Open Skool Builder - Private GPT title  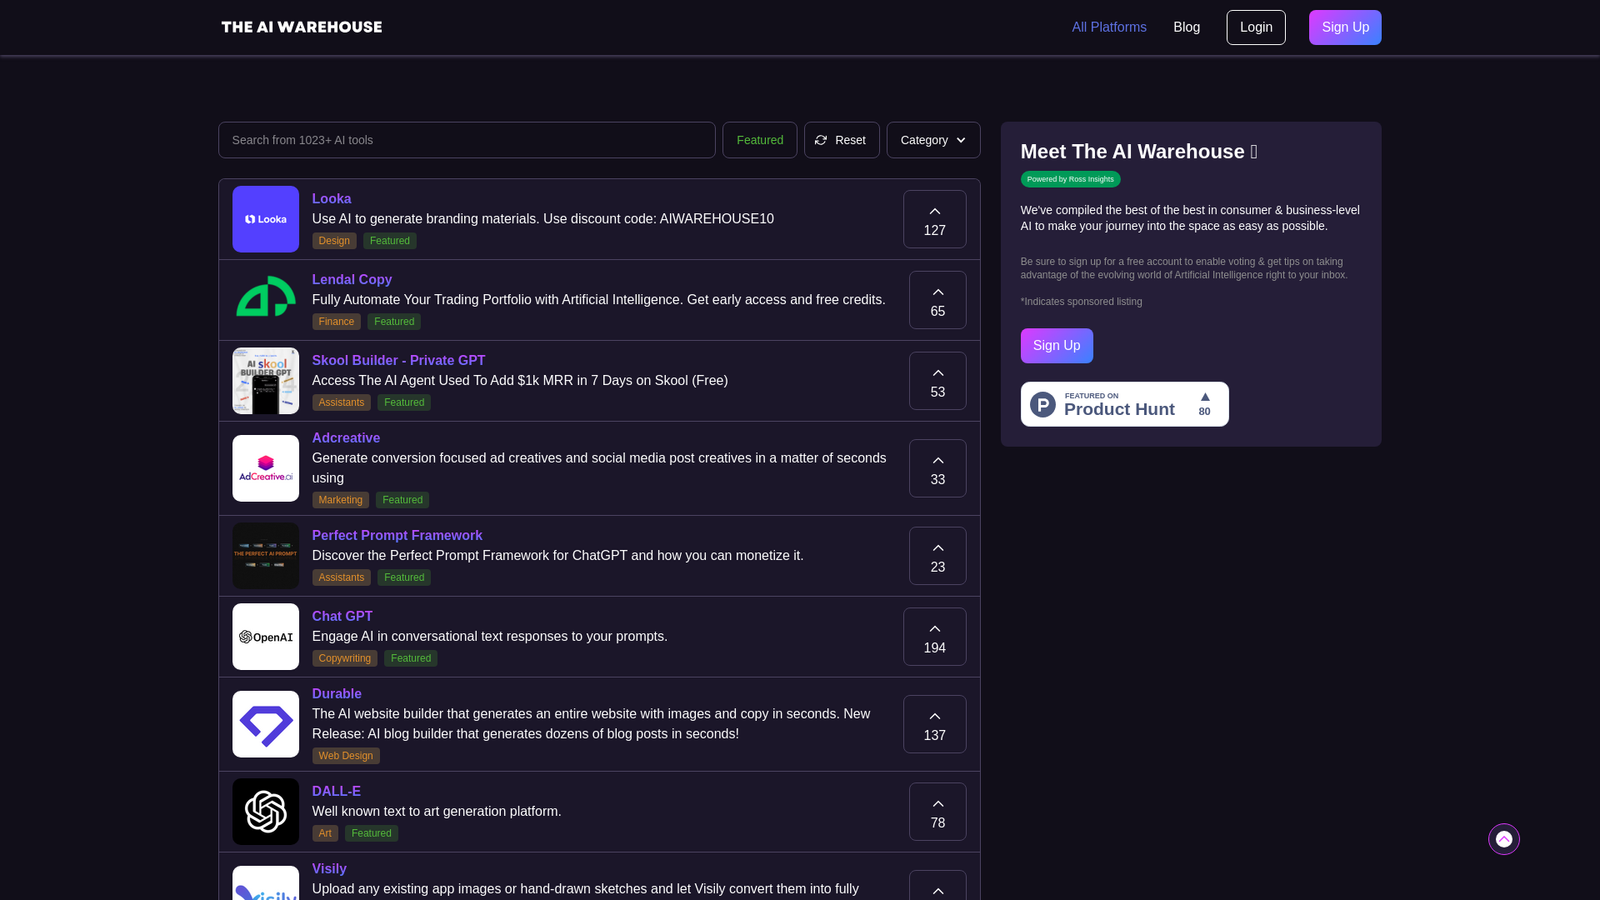tap(399, 361)
